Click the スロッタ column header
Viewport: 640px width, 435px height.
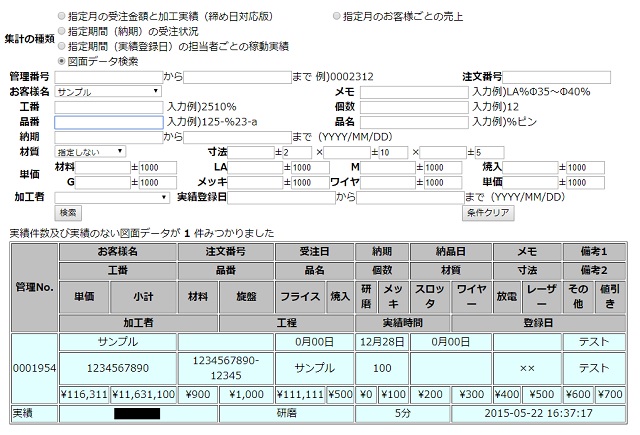click(x=430, y=297)
